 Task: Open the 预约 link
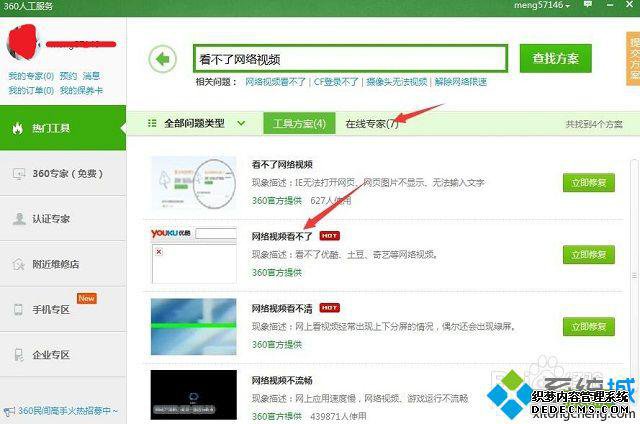[68, 76]
